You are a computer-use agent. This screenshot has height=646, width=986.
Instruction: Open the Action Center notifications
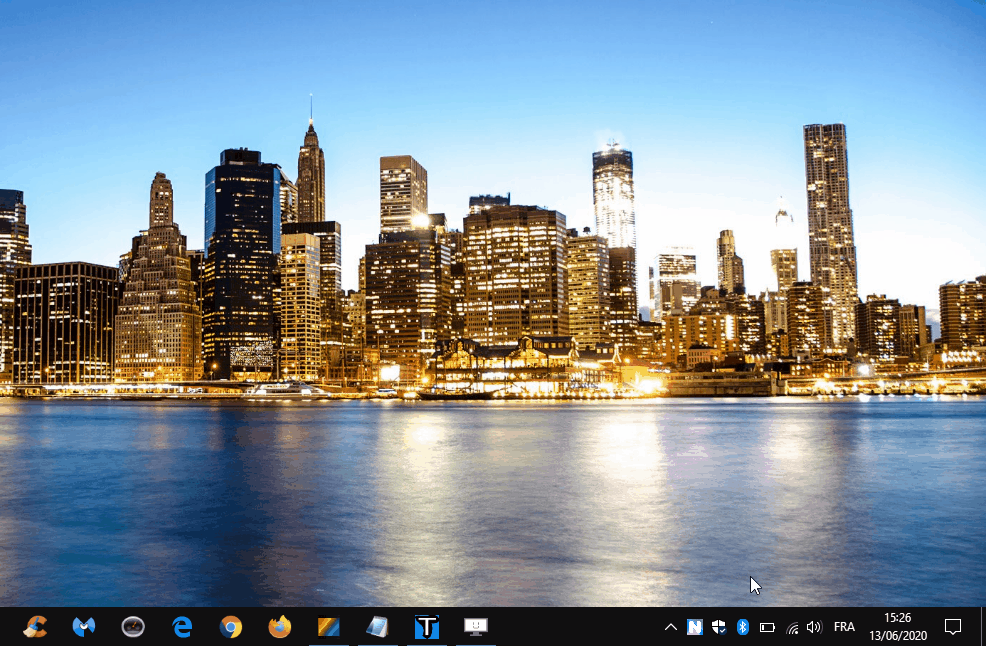953,627
